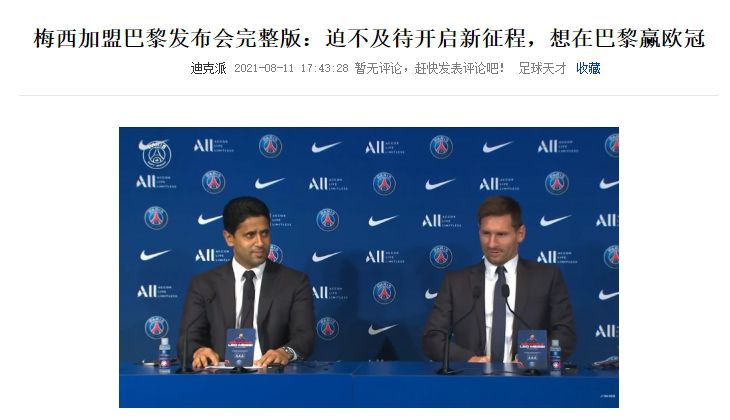
Task: Click the man seated on the right
Action: (x=498, y=279)
